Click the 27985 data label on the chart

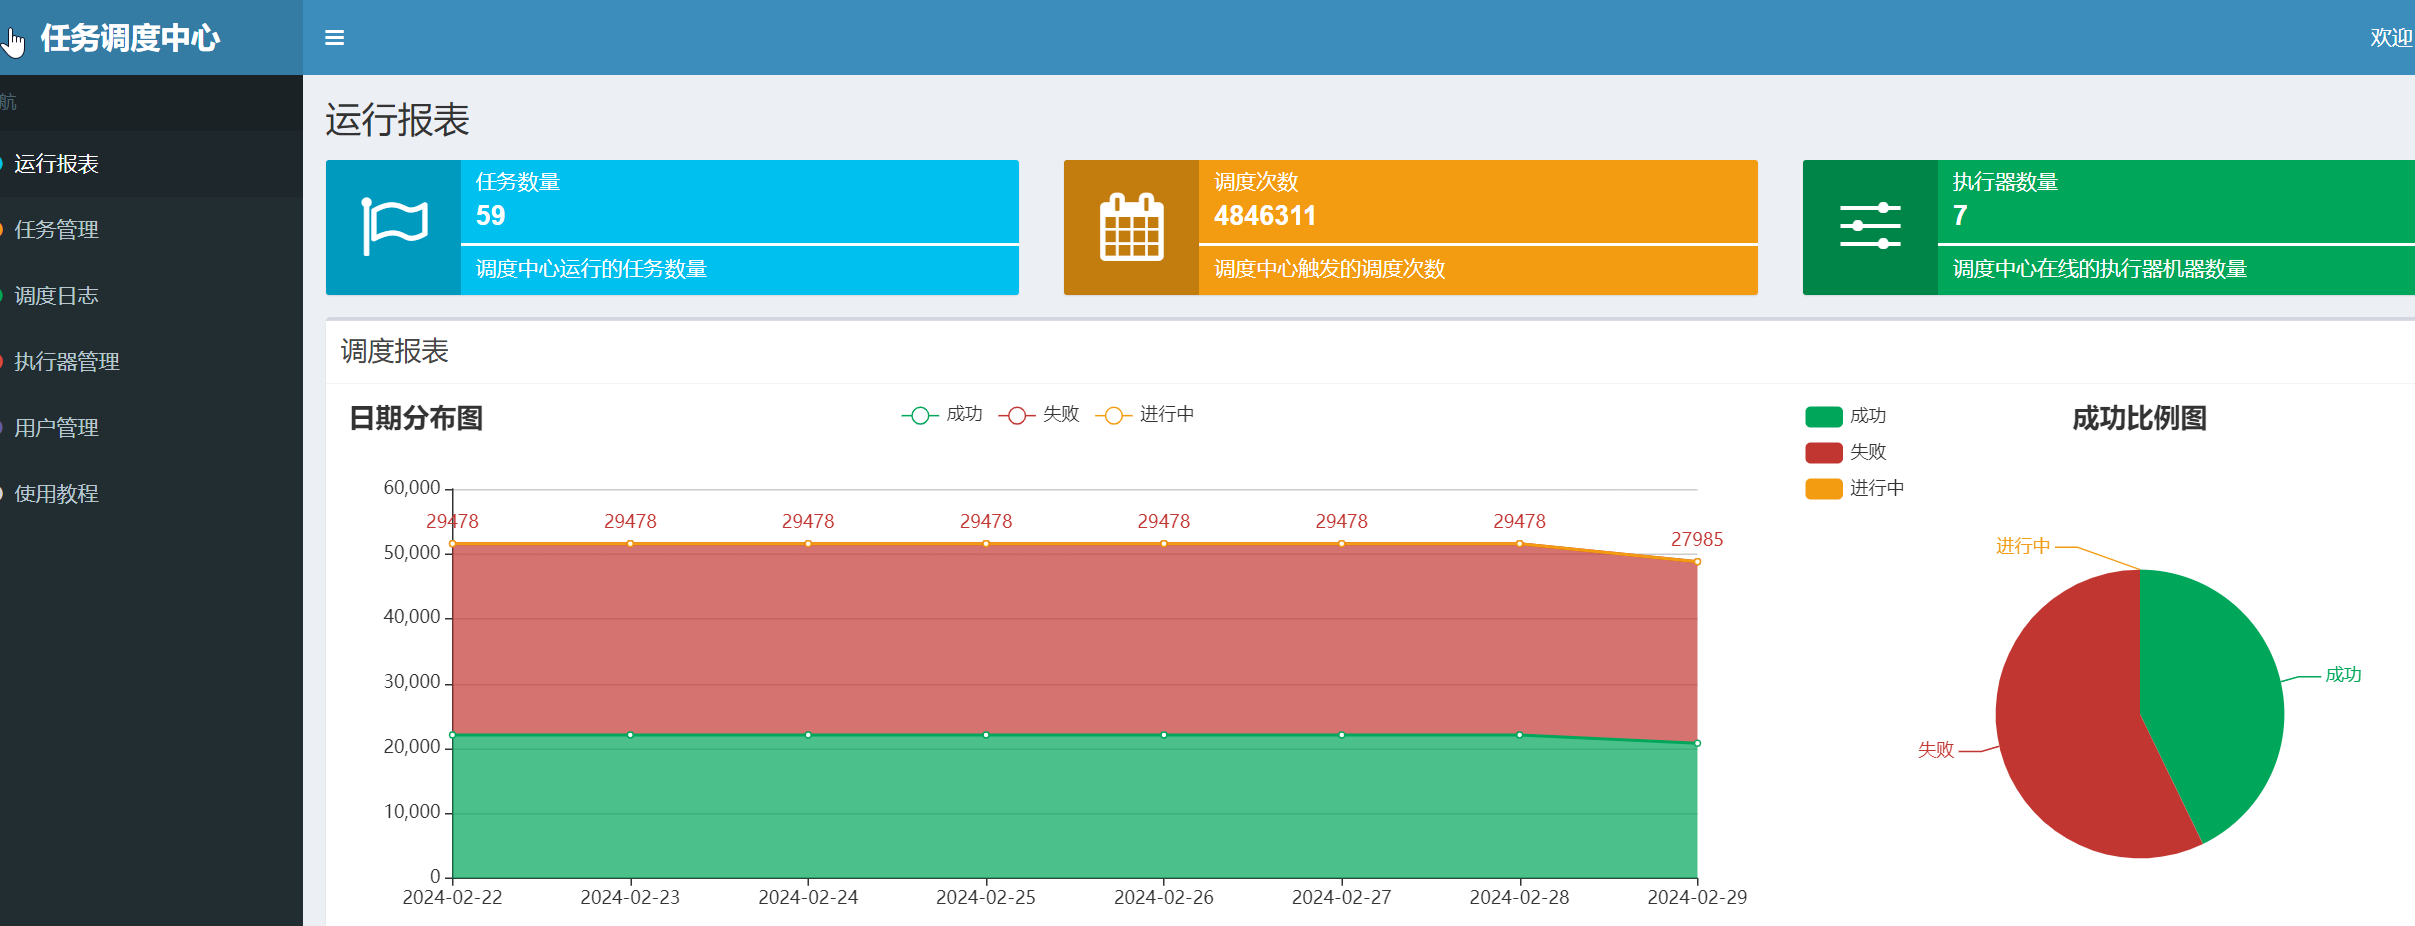click(x=1697, y=539)
